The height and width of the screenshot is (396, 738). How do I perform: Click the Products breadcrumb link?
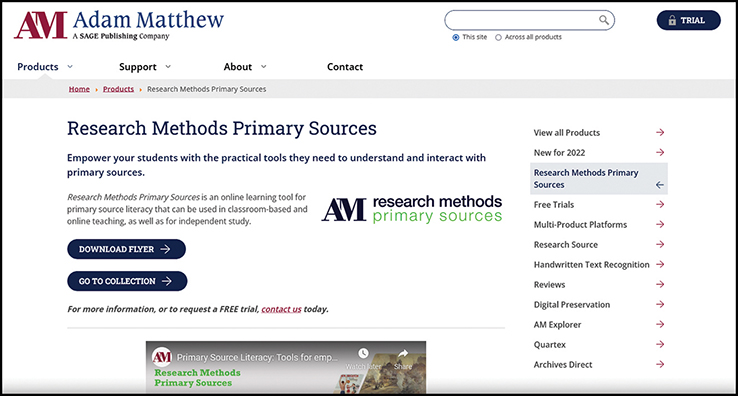(x=118, y=89)
